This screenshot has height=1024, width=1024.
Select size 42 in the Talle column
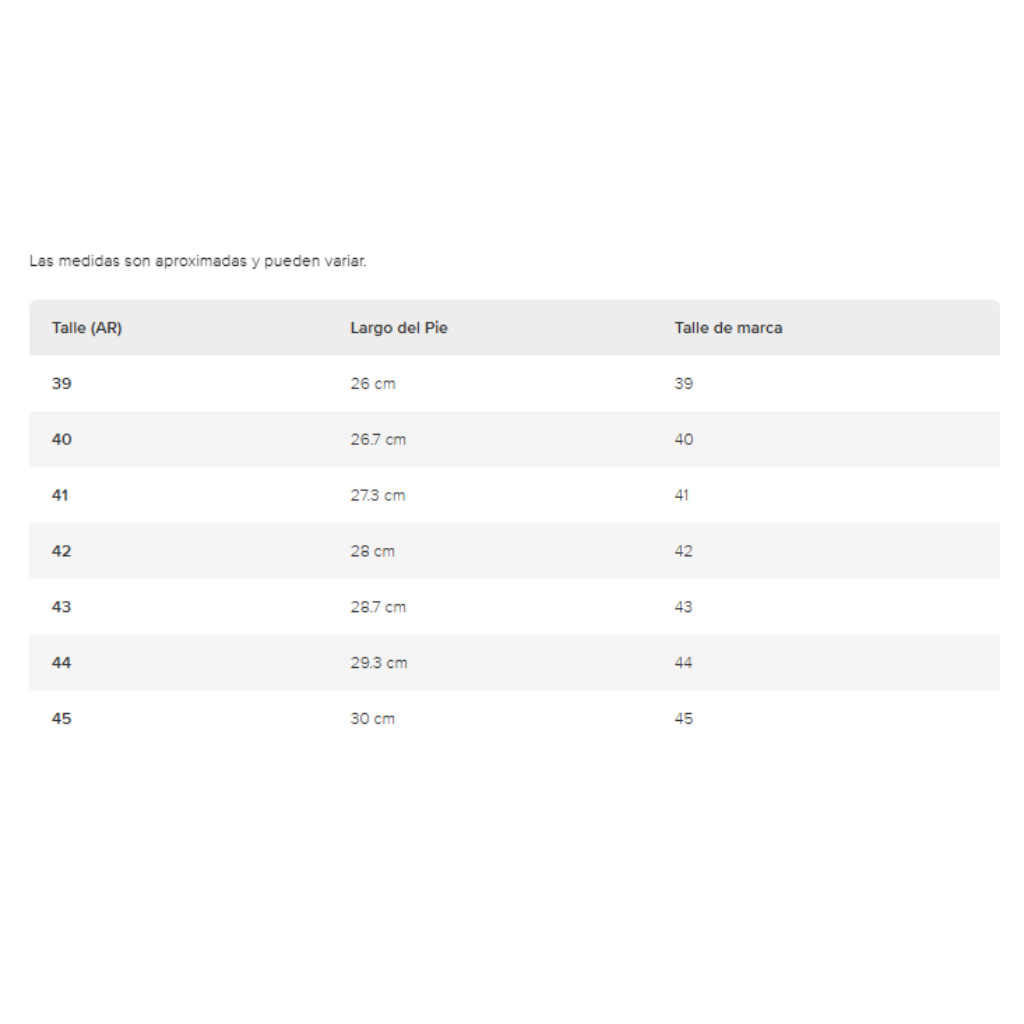pos(61,551)
